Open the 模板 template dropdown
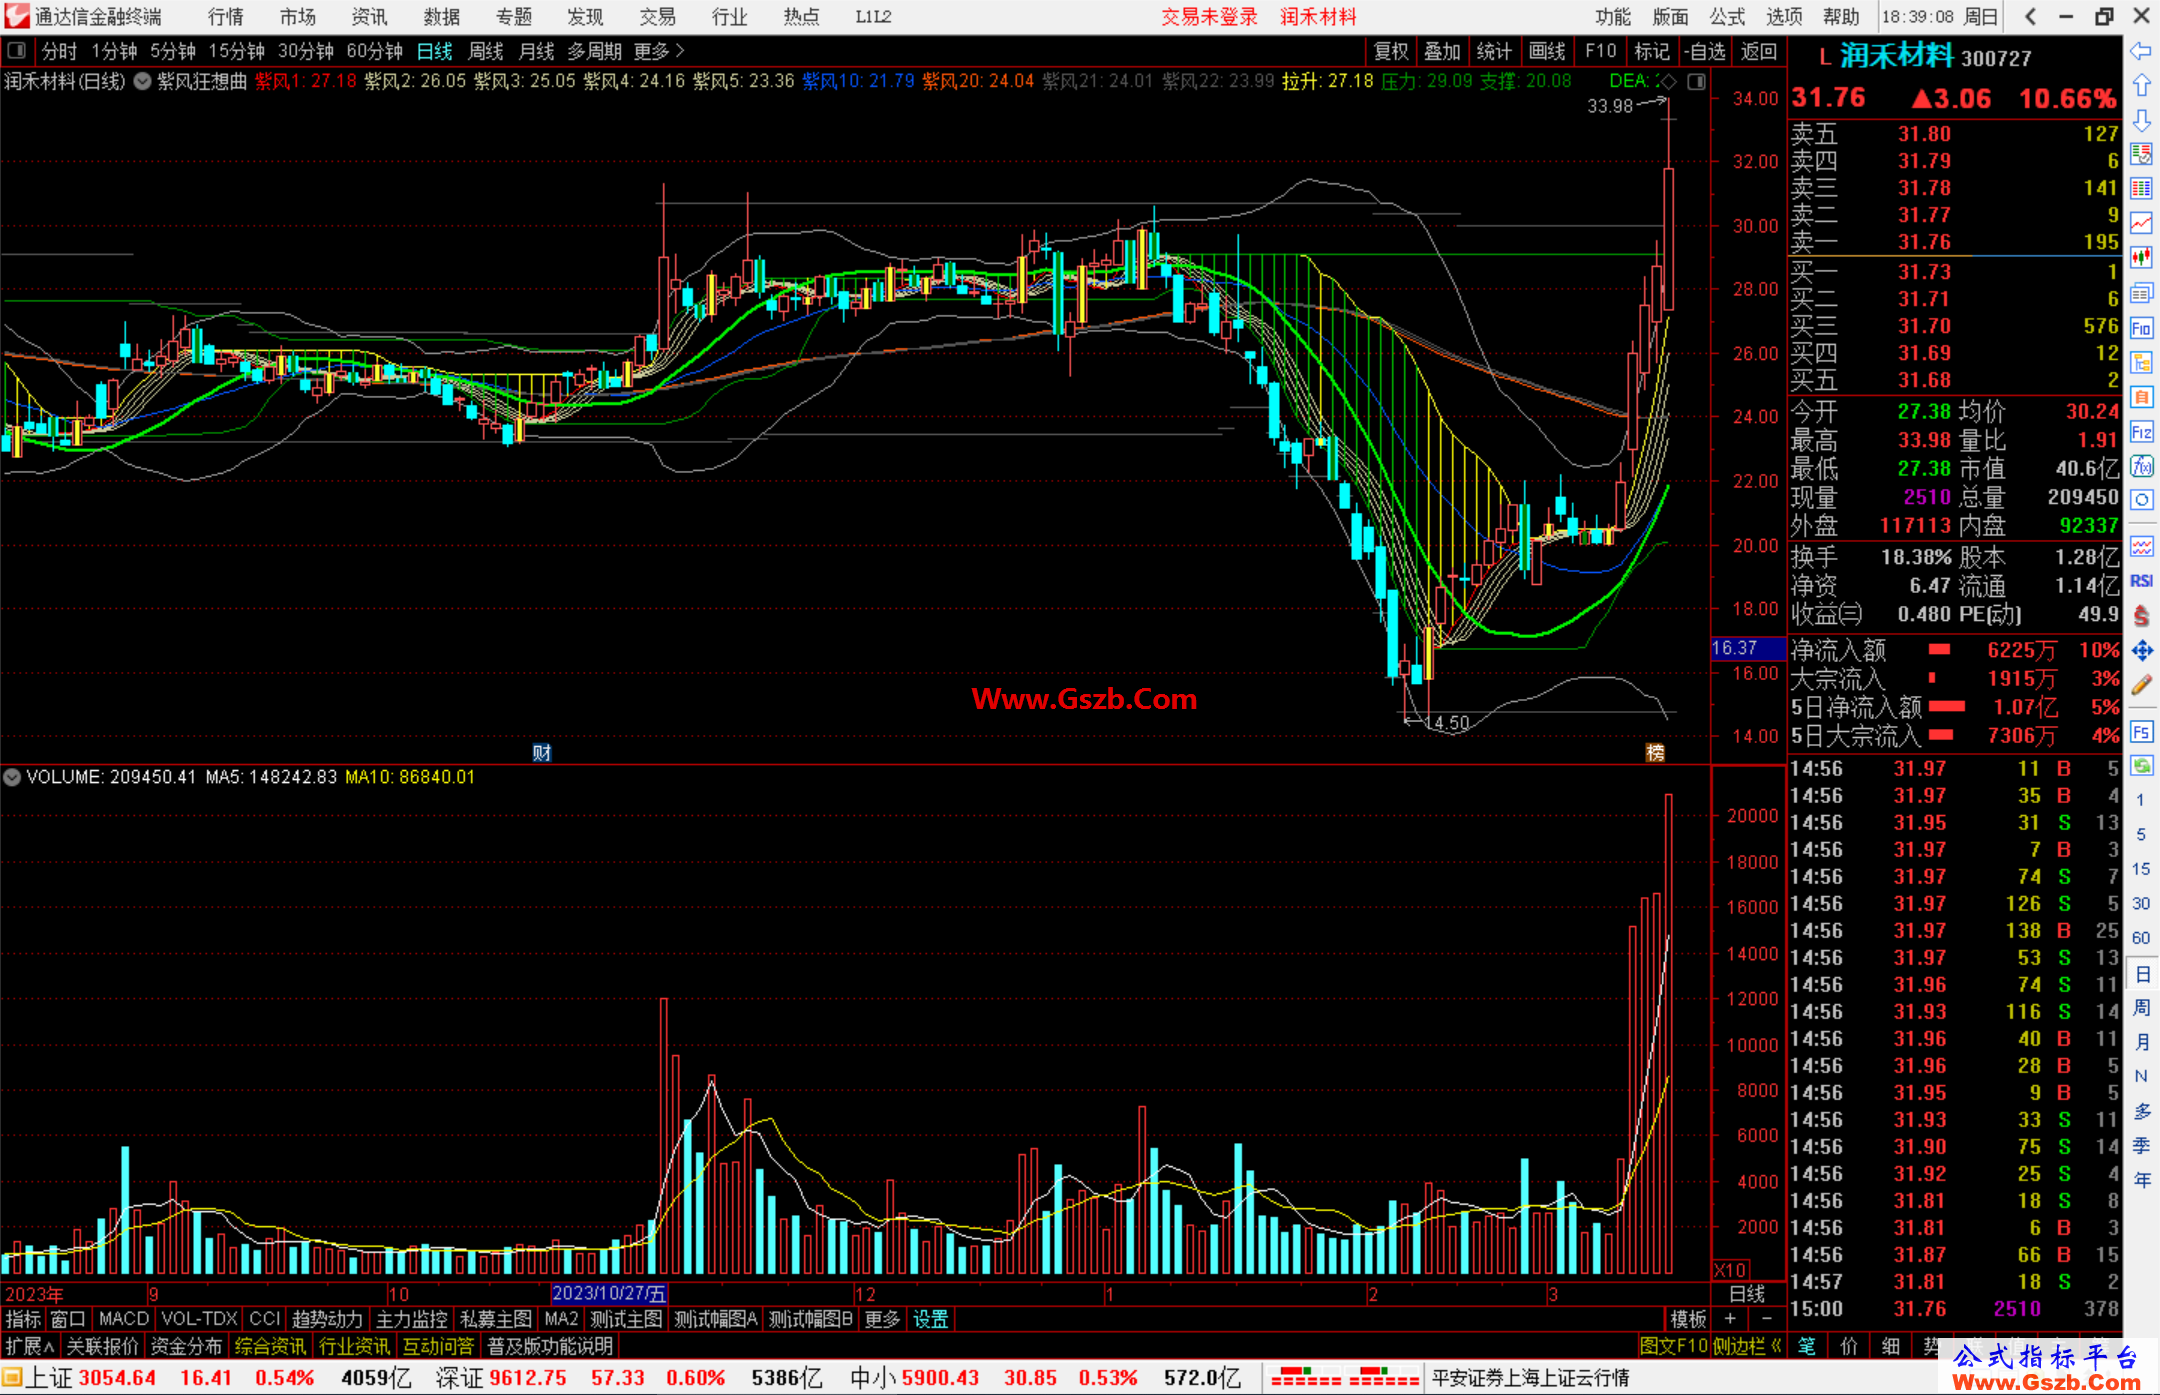Image resolution: width=2160 pixels, height=1395 pixels. (x=1689, y=1319)
